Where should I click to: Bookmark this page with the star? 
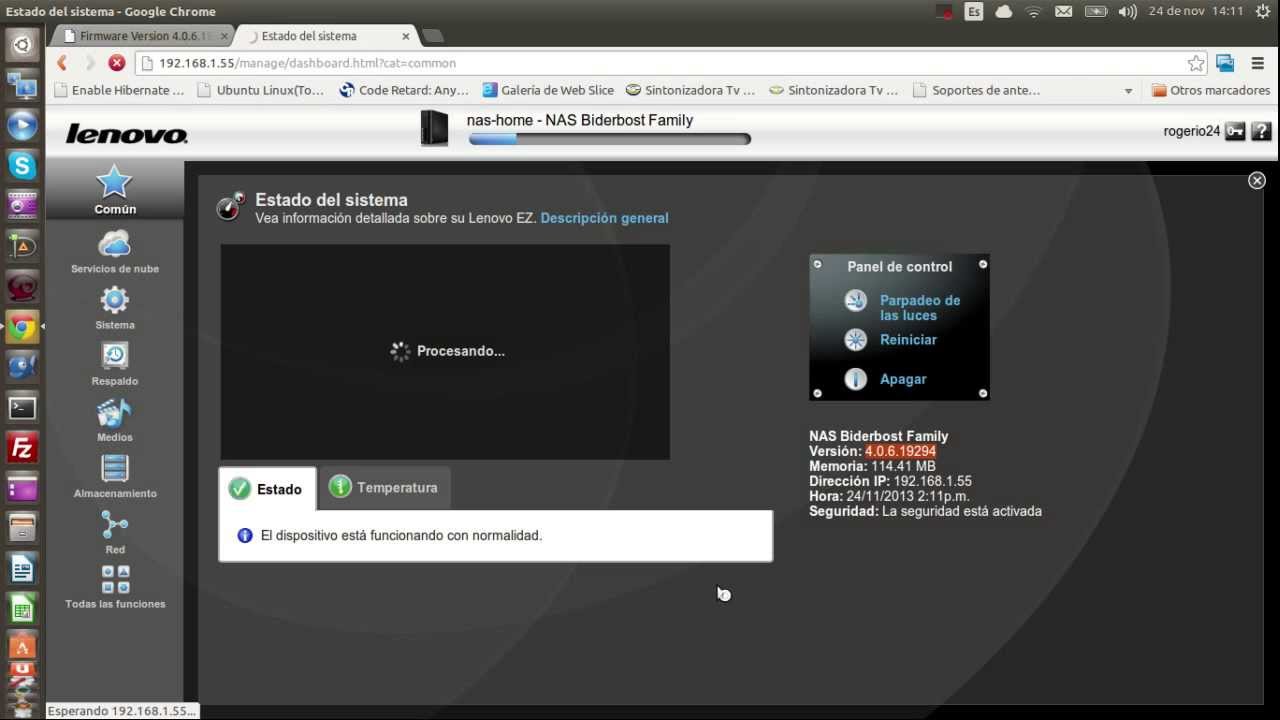pos(1196,63)
